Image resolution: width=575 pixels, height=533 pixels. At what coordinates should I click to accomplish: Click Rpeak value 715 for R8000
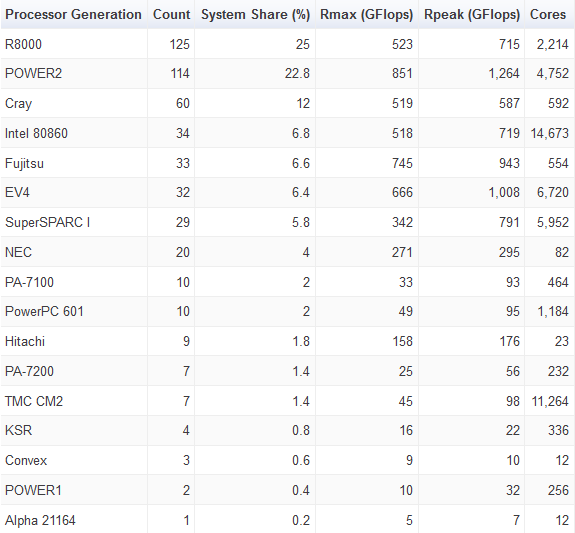tap(509, 44)
